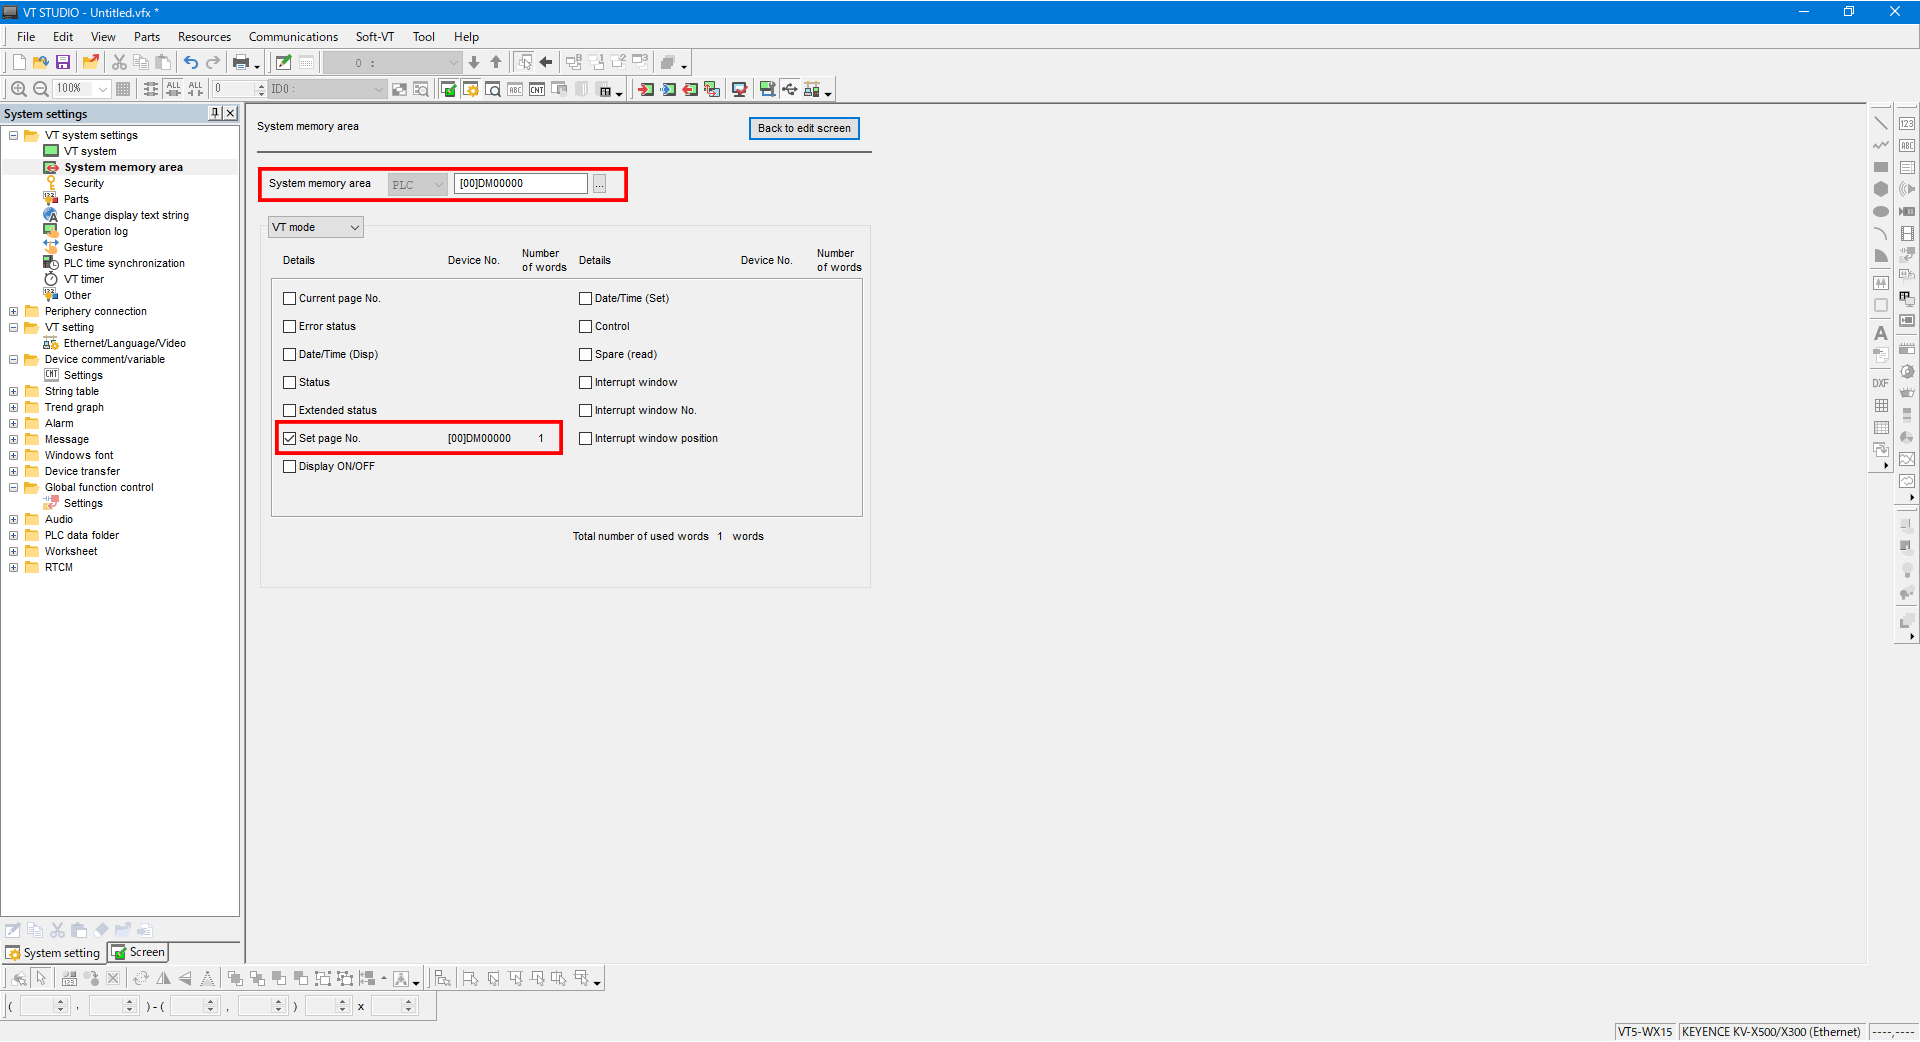This screenshot has width=1920, height=1042.
Task: Click the system memory area address field
Action: coord(520,184)
